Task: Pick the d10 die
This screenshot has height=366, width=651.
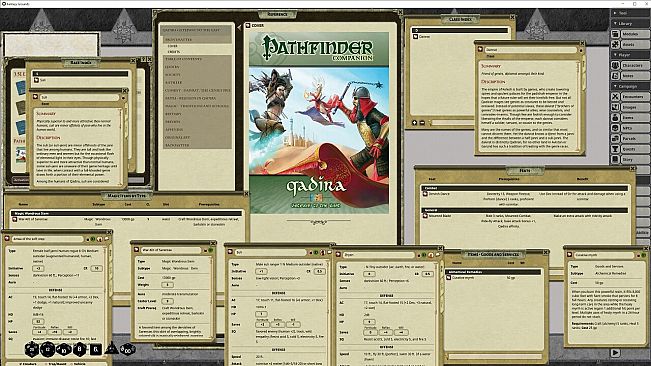Action: point(64,350)
